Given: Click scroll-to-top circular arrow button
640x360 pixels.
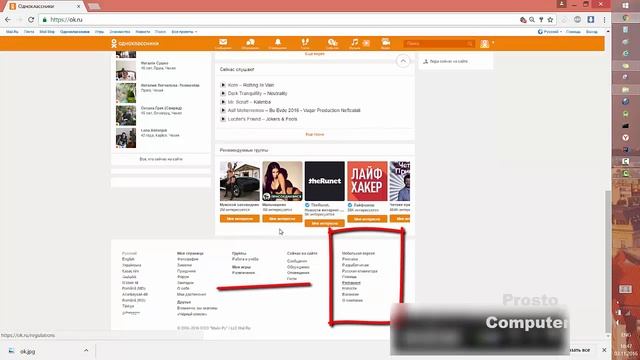Looking at the screenshot, I should (403, 61).
